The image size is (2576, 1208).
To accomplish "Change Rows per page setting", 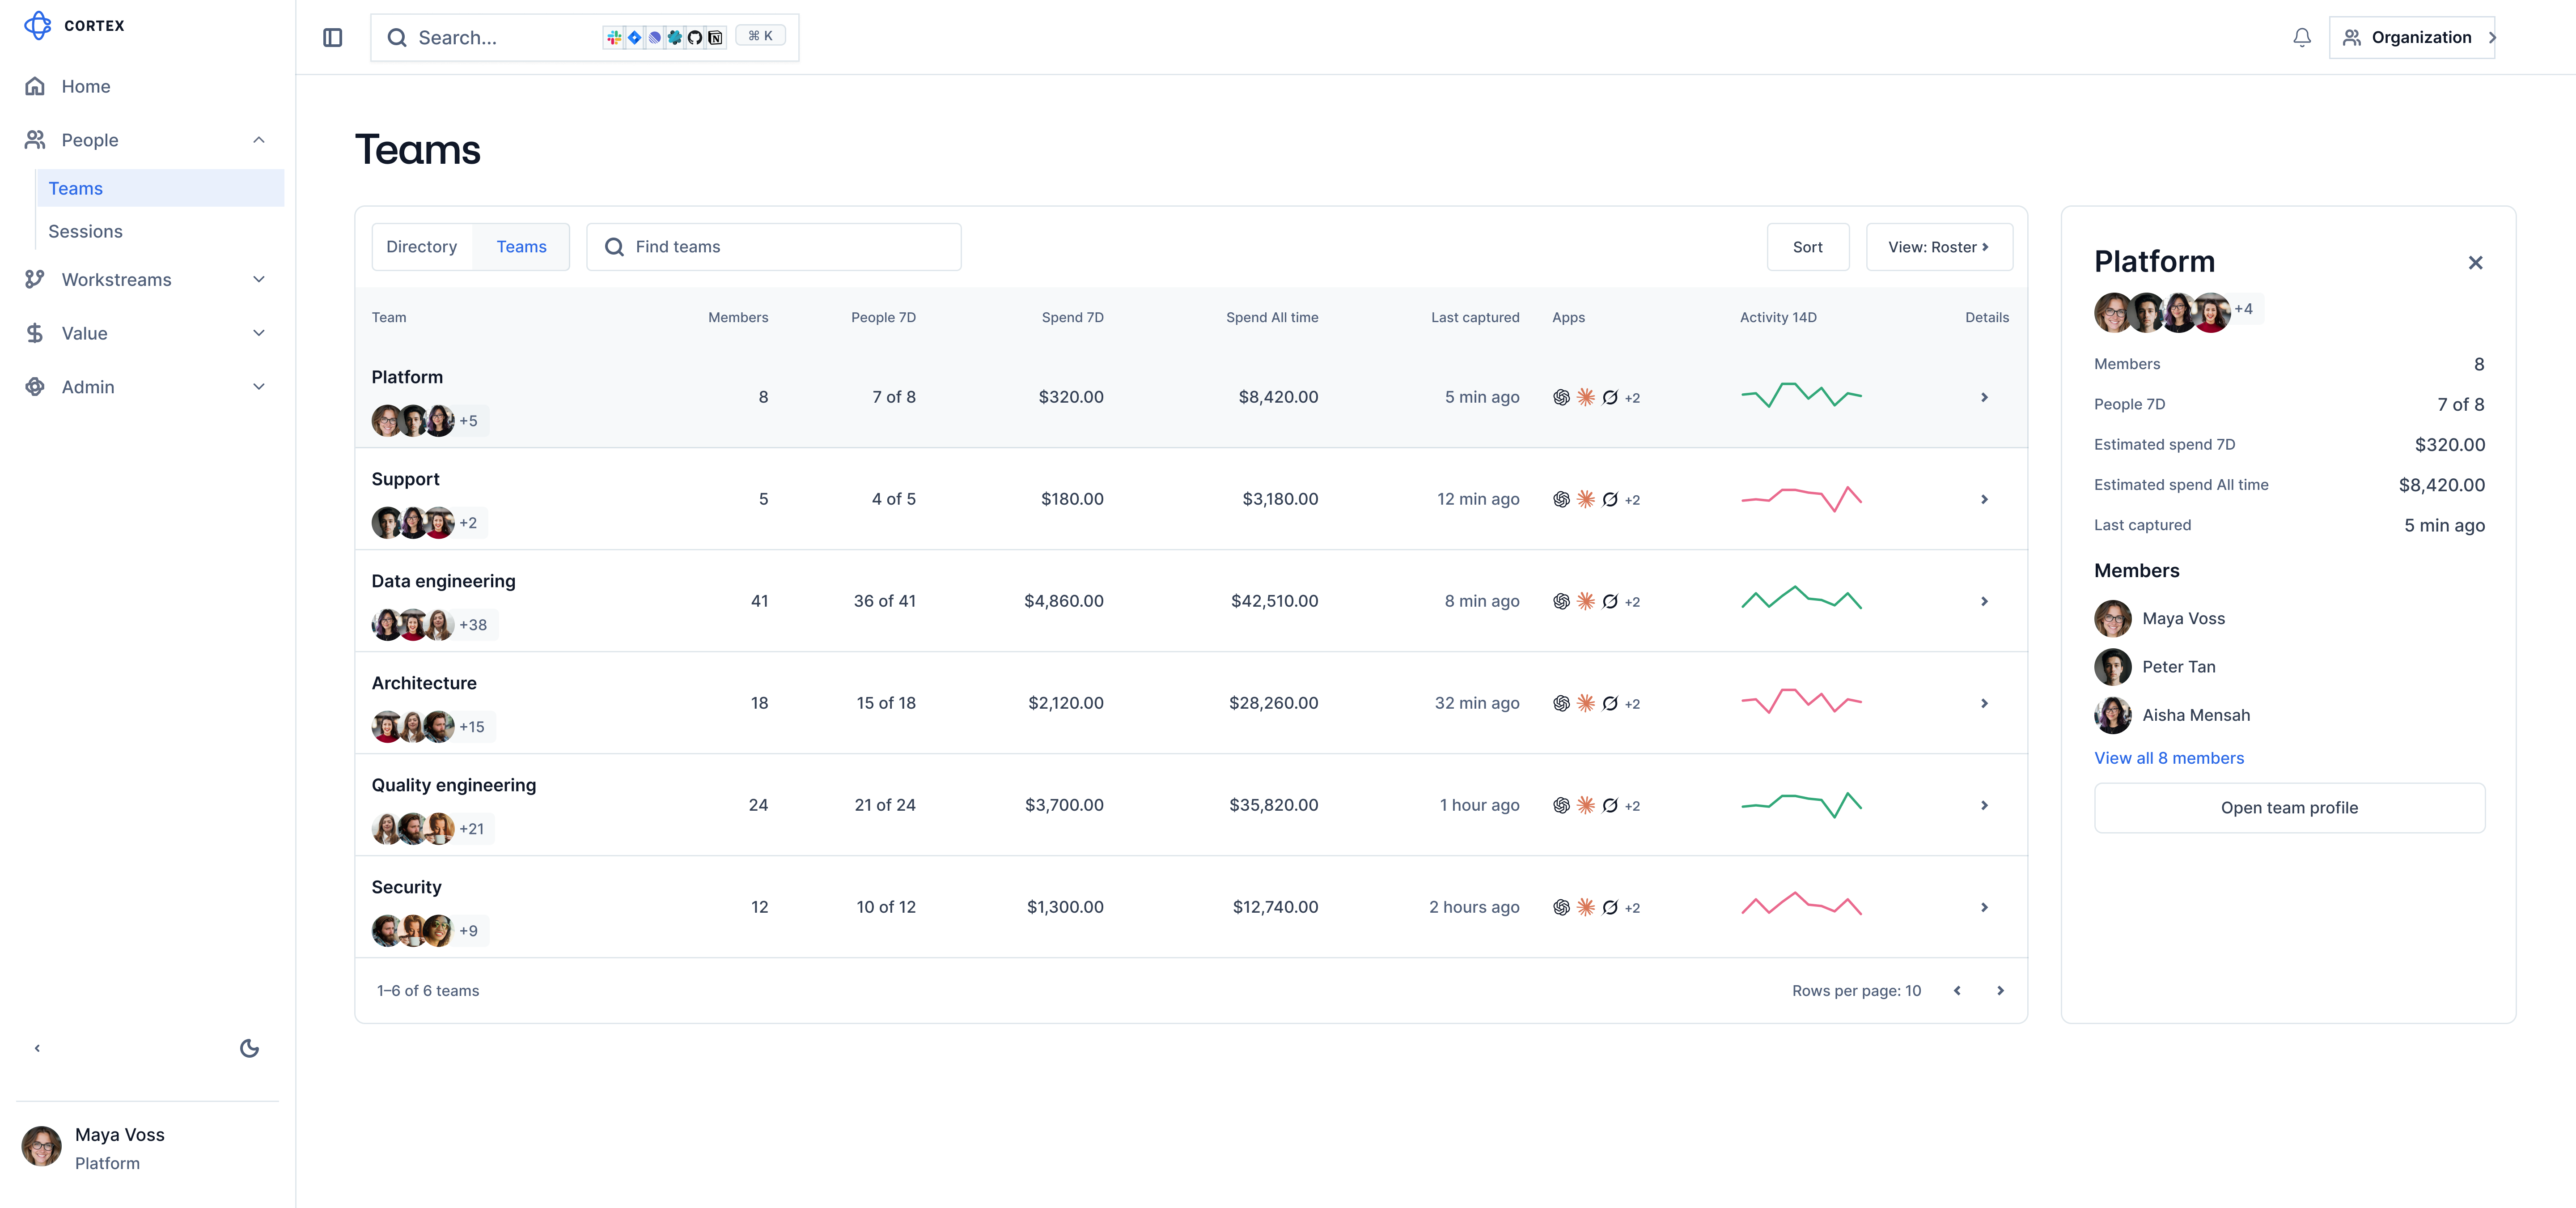I will pyautogui.click(x=1856, y=990).
